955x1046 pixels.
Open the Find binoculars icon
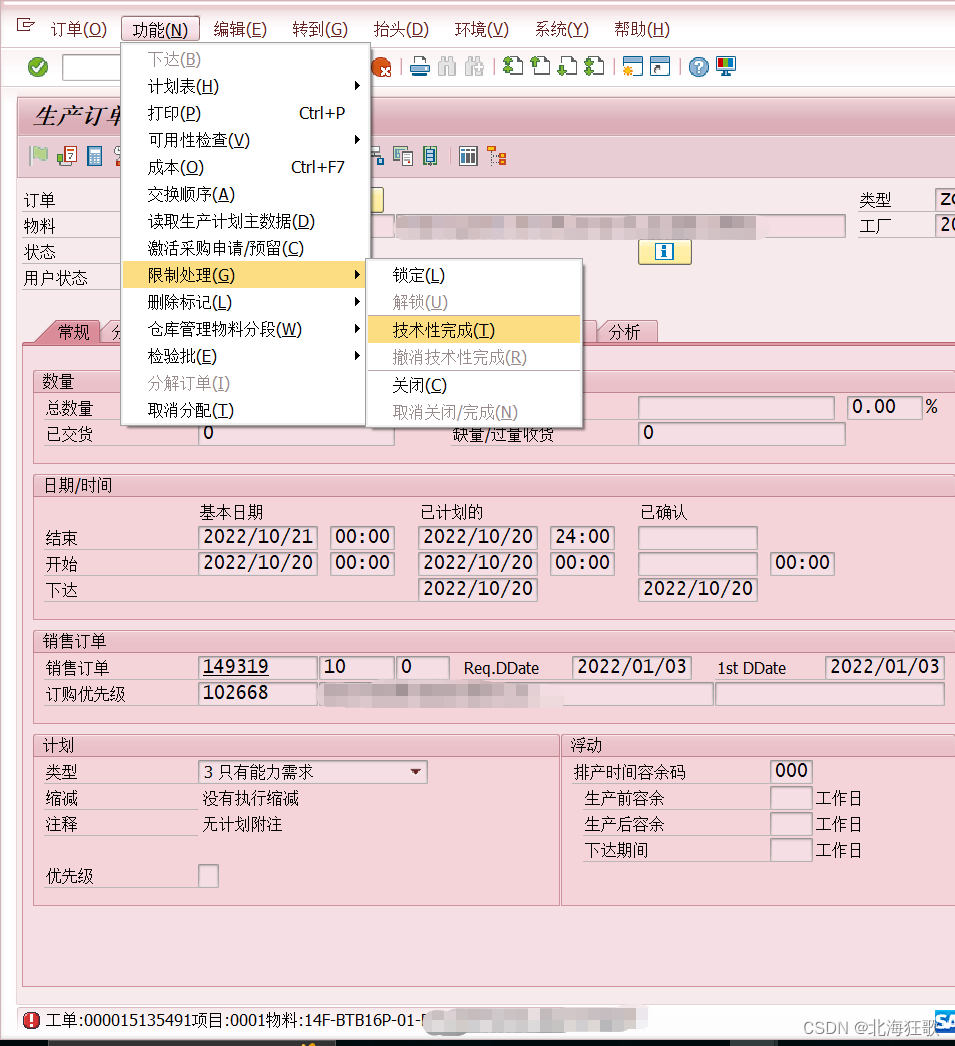[448, 67]
